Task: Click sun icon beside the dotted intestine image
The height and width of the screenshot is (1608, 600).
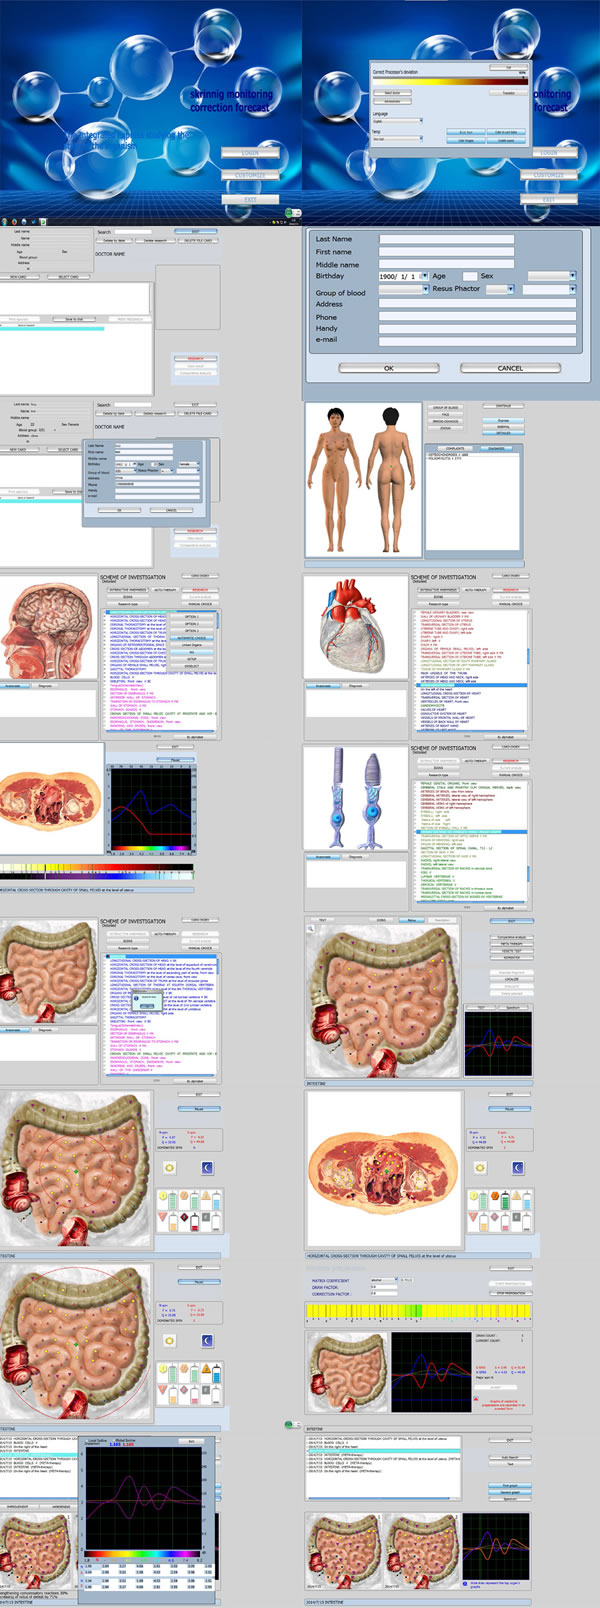Action: point(169,1167)
